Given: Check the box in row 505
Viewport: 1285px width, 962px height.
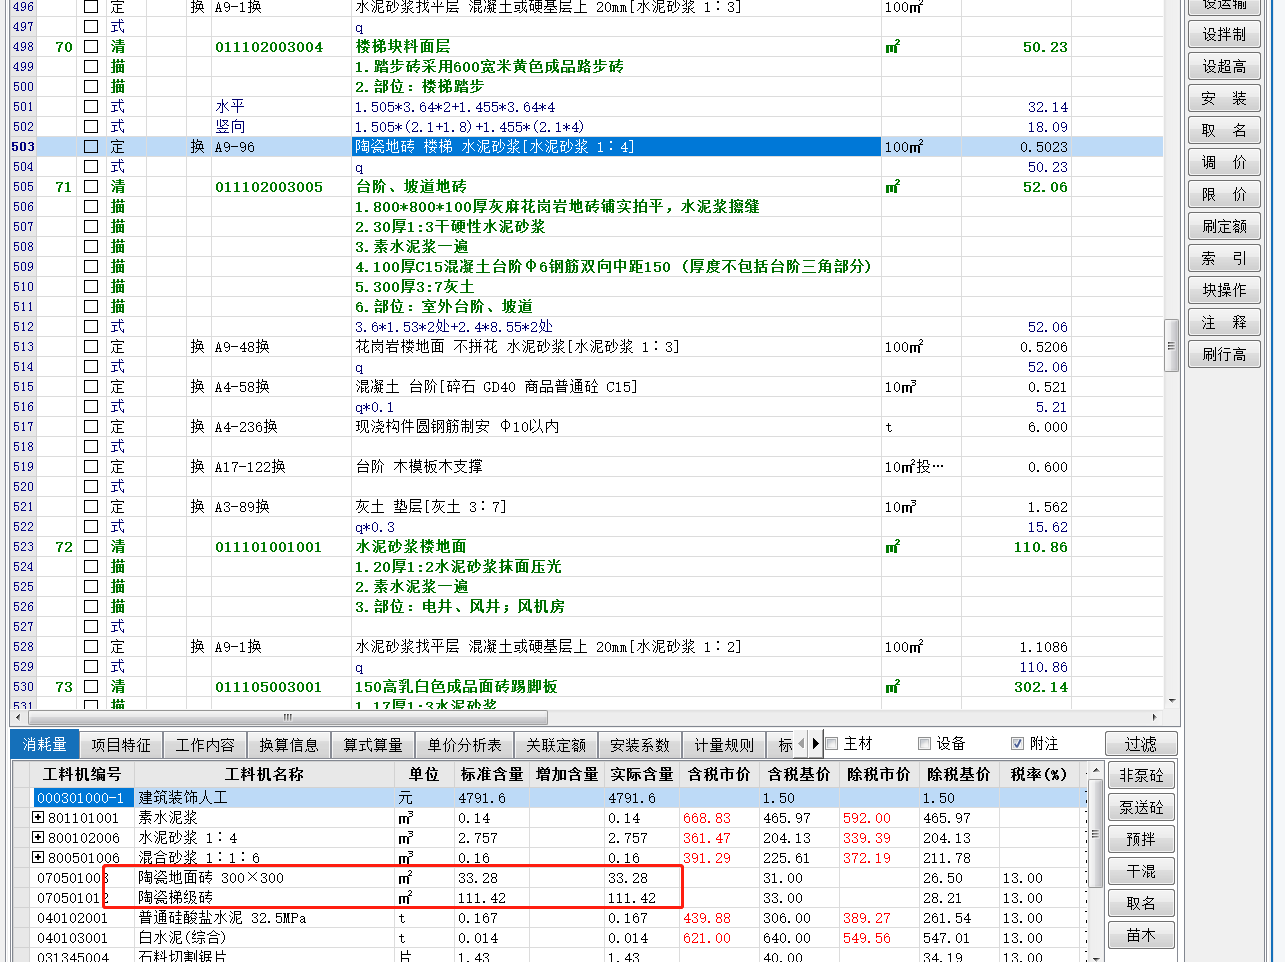Looking at the screenshot, I should [x=91, y=187].
